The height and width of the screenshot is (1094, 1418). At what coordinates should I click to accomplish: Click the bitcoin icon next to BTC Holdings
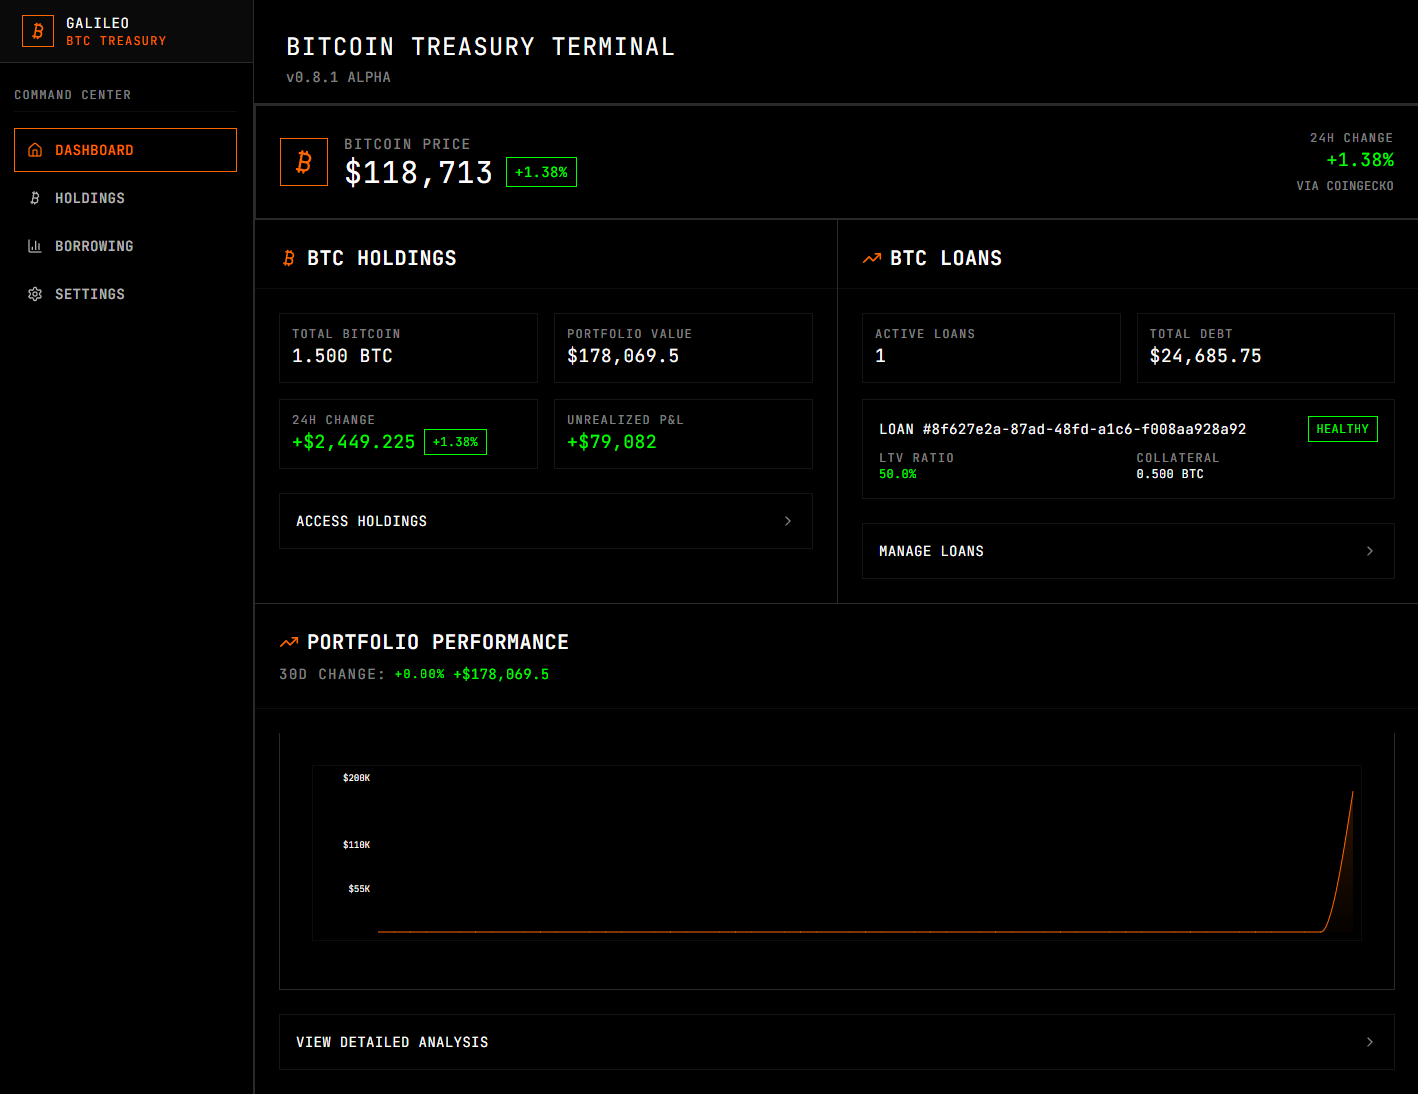coord(289,258)
